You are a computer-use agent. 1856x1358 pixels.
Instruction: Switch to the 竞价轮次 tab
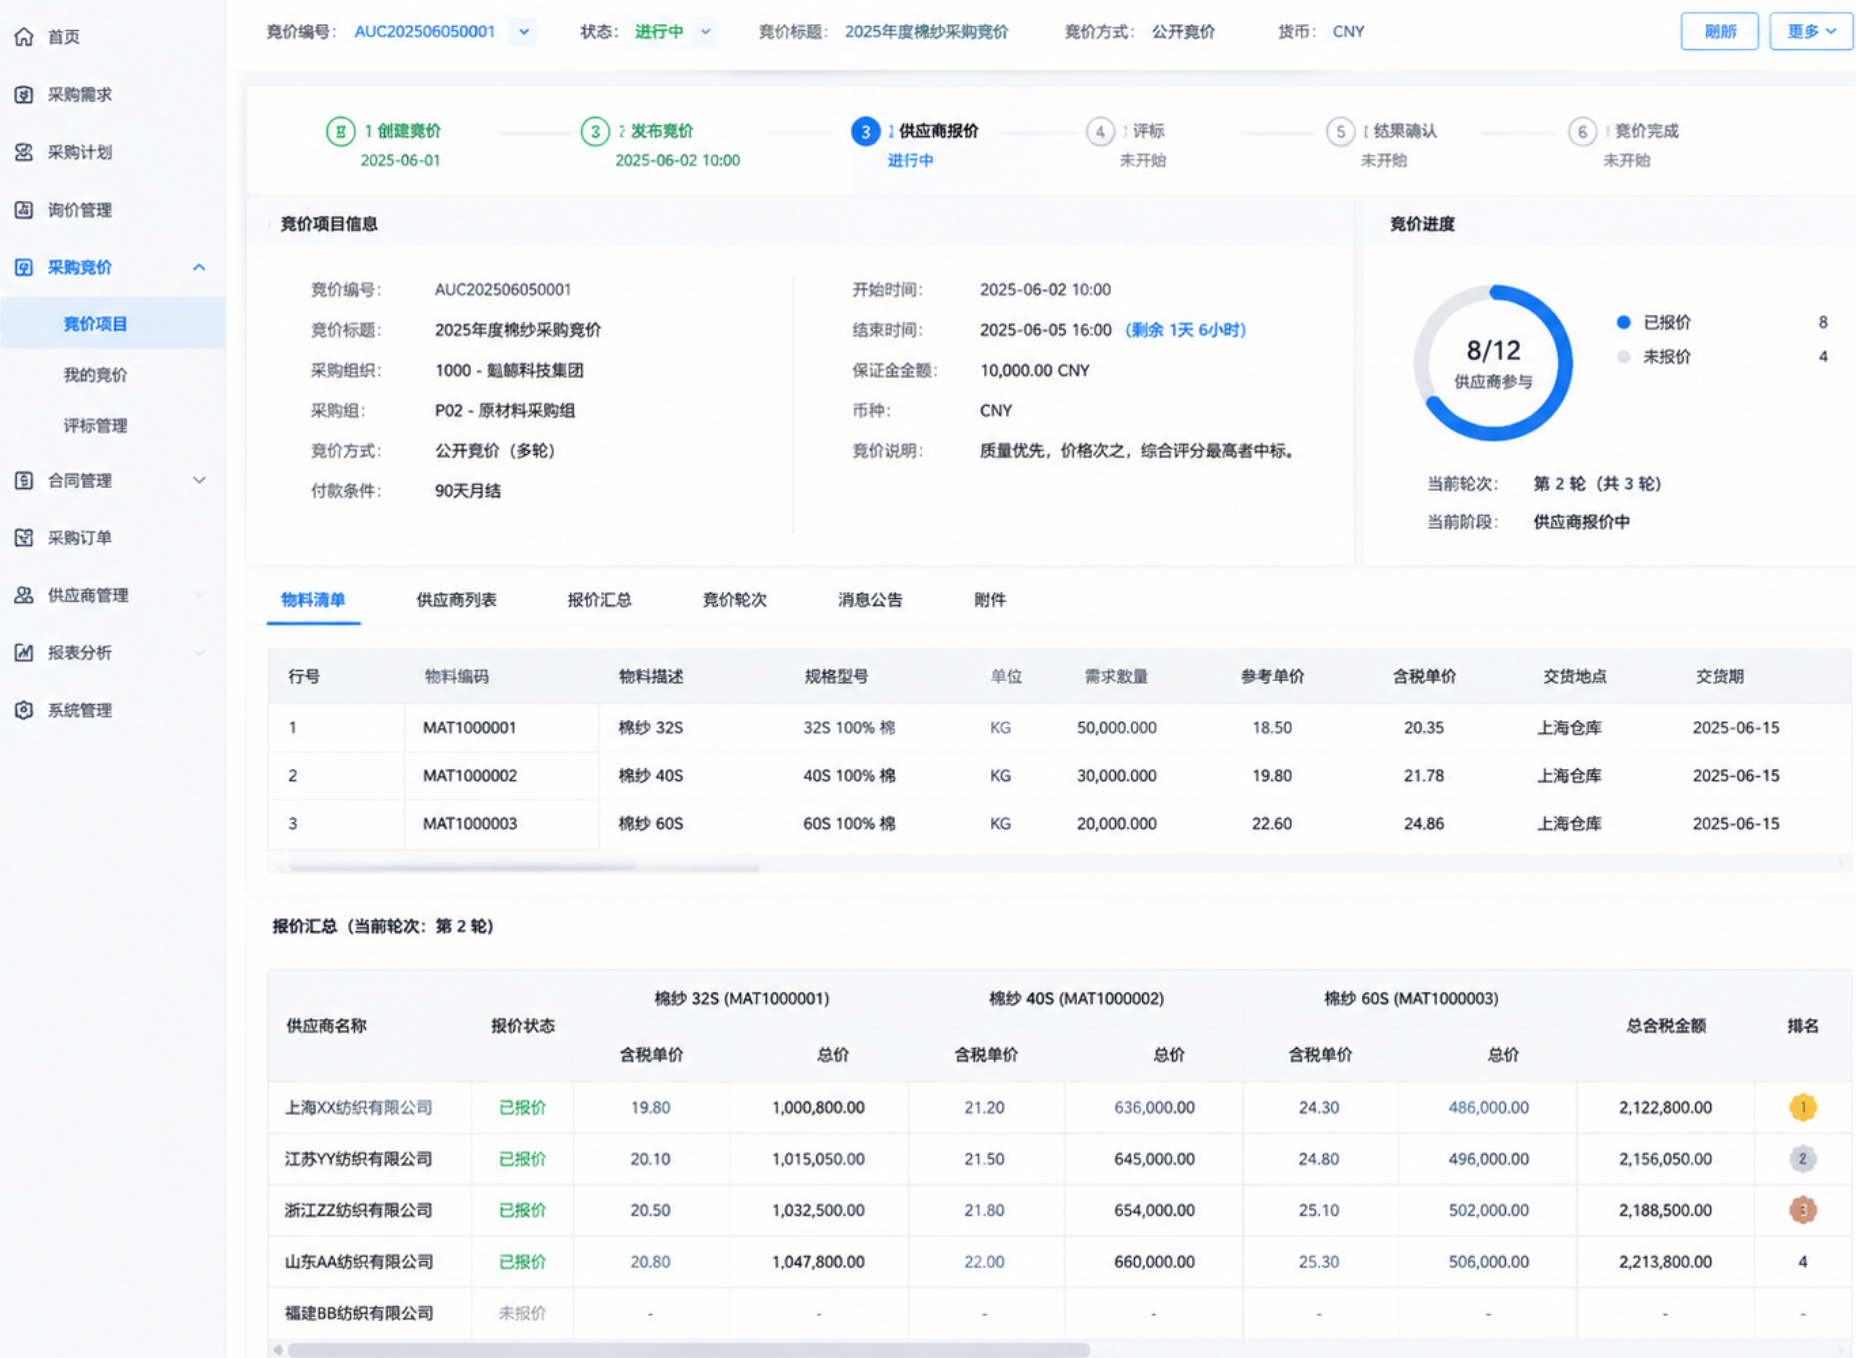[x=735, y=600]
